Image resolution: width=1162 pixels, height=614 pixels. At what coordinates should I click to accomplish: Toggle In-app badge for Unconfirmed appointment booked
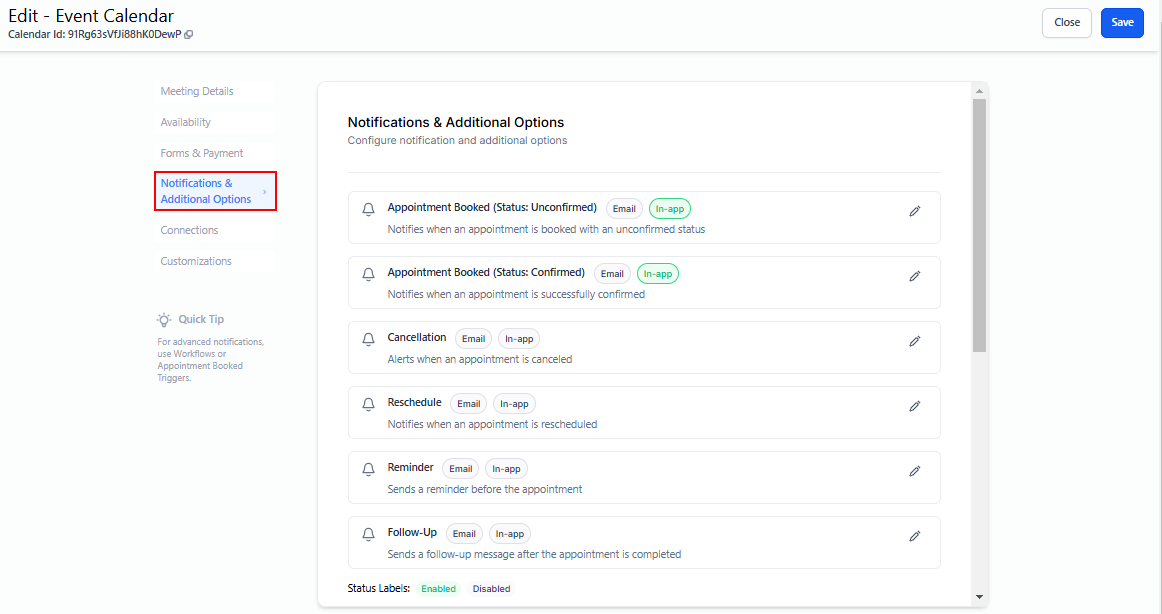click(669, 209)
